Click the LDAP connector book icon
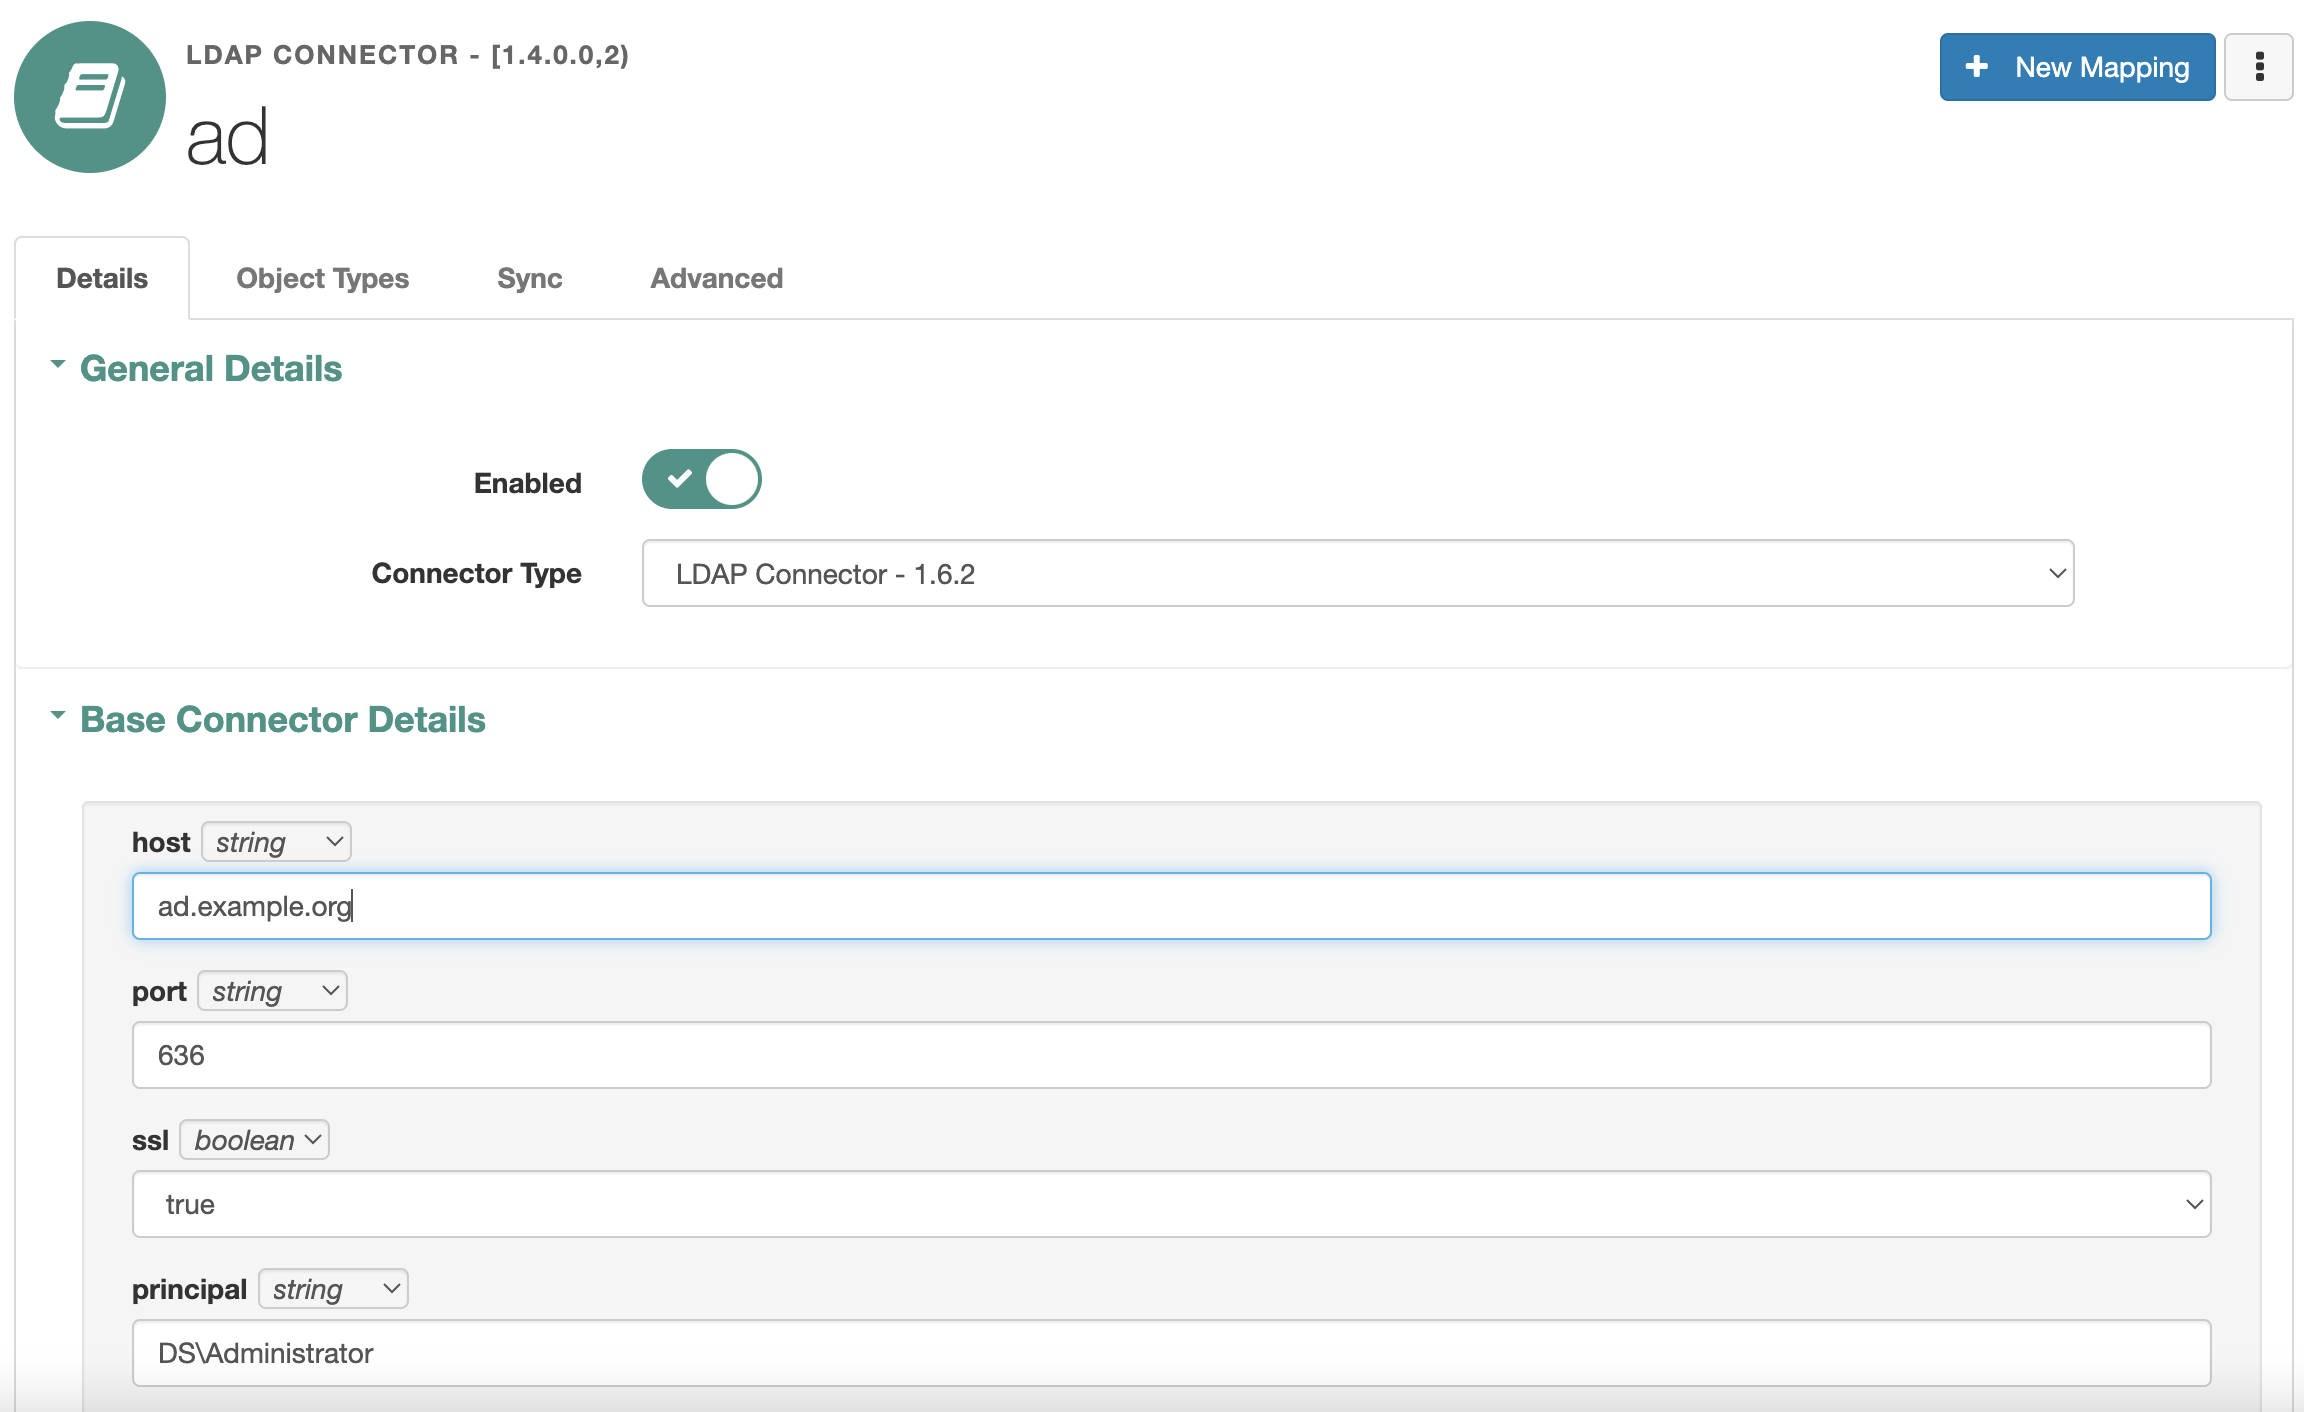The height and width of the screenshot is (1412, 2304). coord(90,97)
